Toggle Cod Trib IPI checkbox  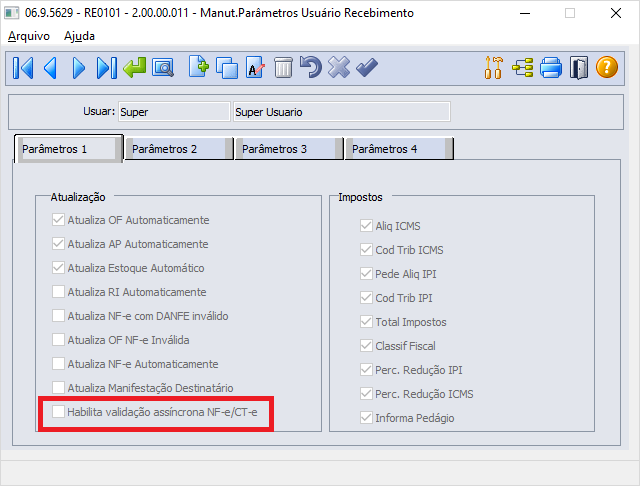(x=366, y=298)
